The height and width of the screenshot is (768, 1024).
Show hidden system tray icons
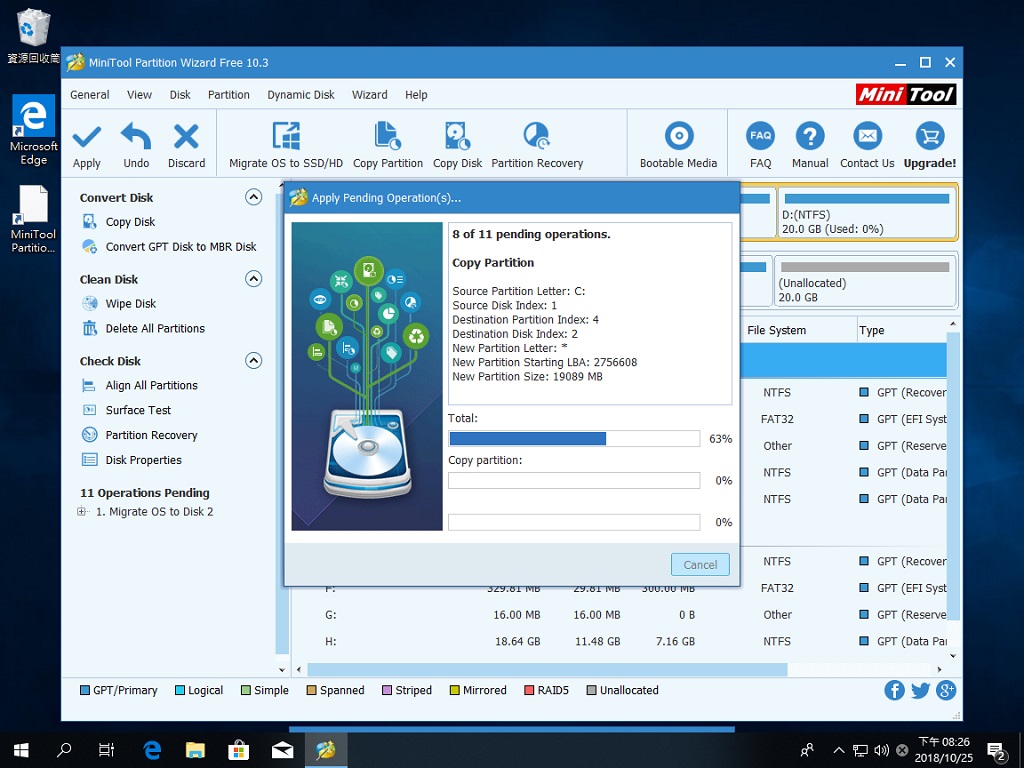point(839,750)
